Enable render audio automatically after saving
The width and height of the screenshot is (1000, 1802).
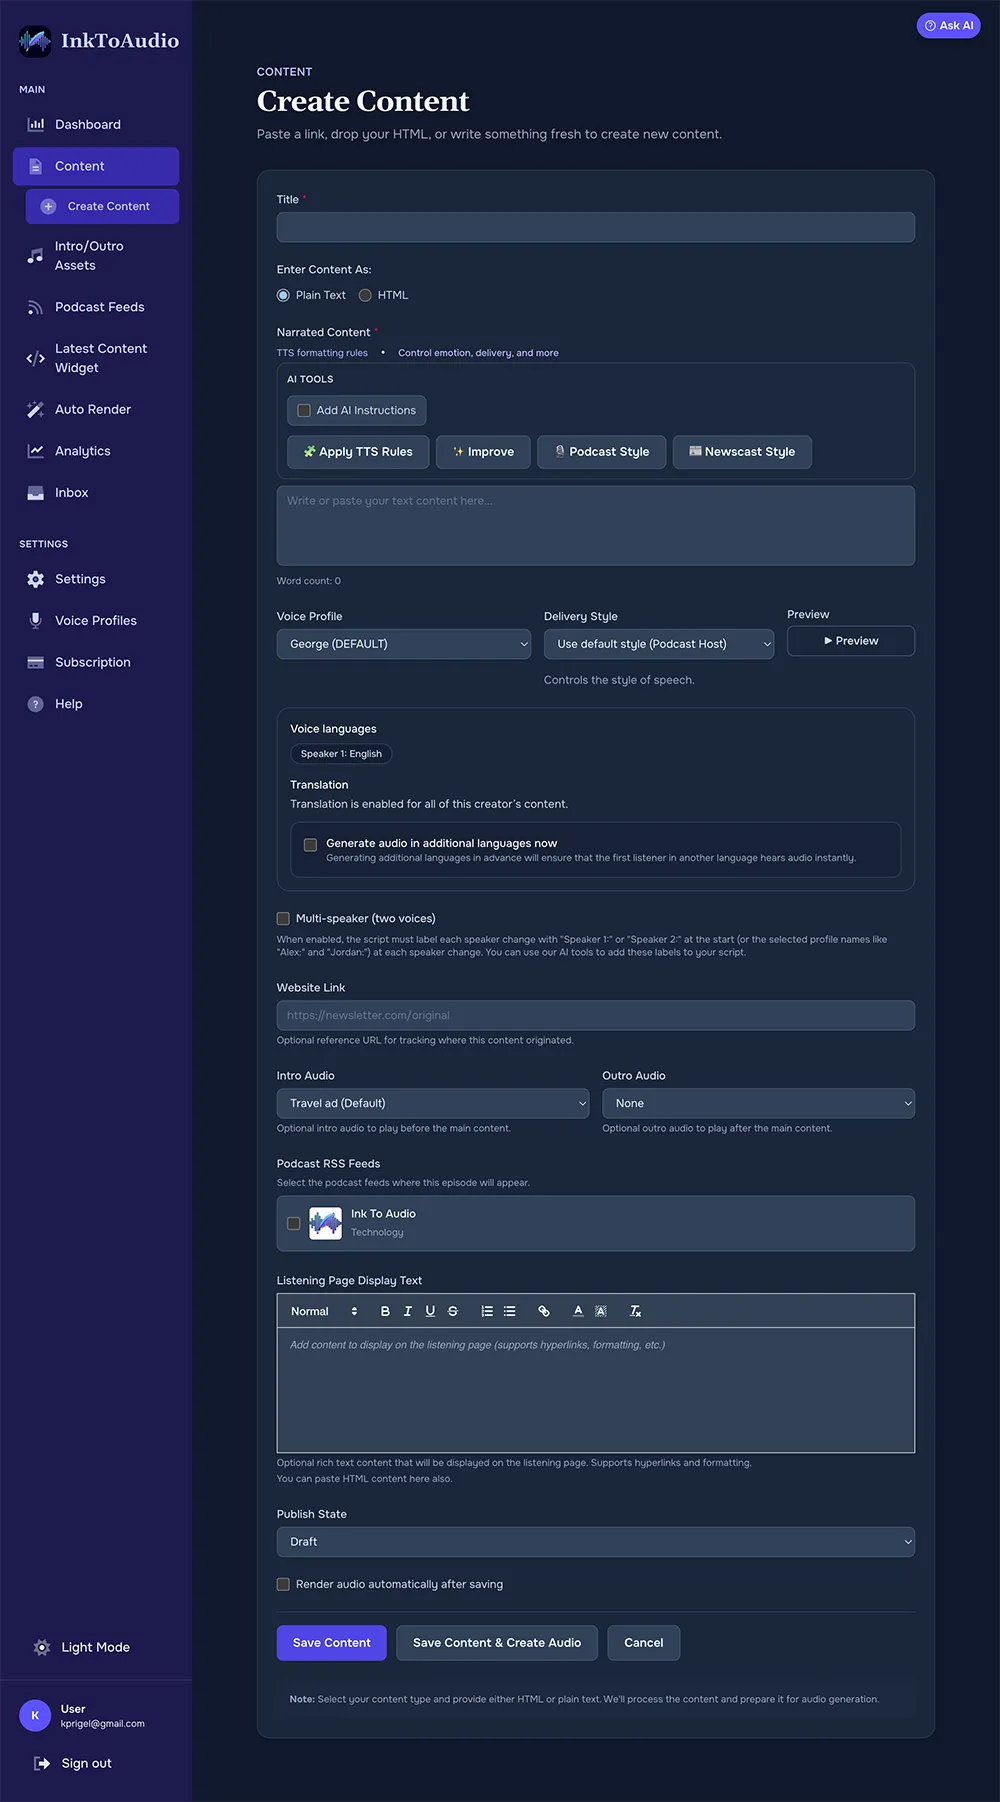click(283, 1584)
